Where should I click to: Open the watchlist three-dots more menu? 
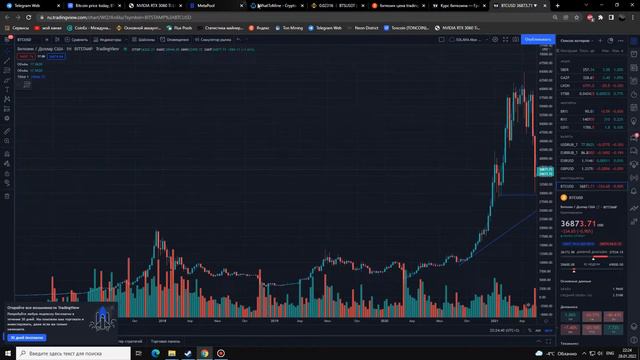tap(620, 41)
